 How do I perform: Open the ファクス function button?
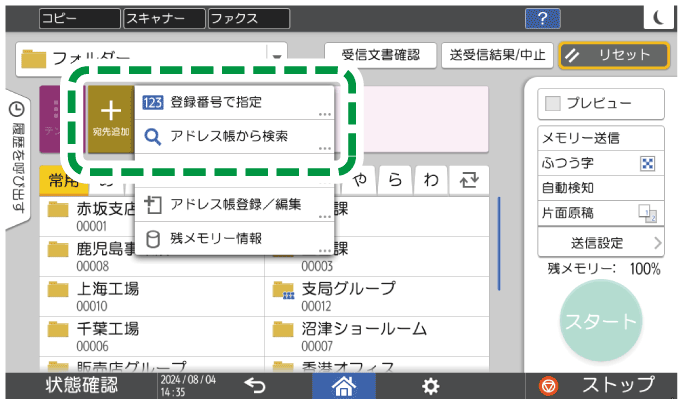249,19
